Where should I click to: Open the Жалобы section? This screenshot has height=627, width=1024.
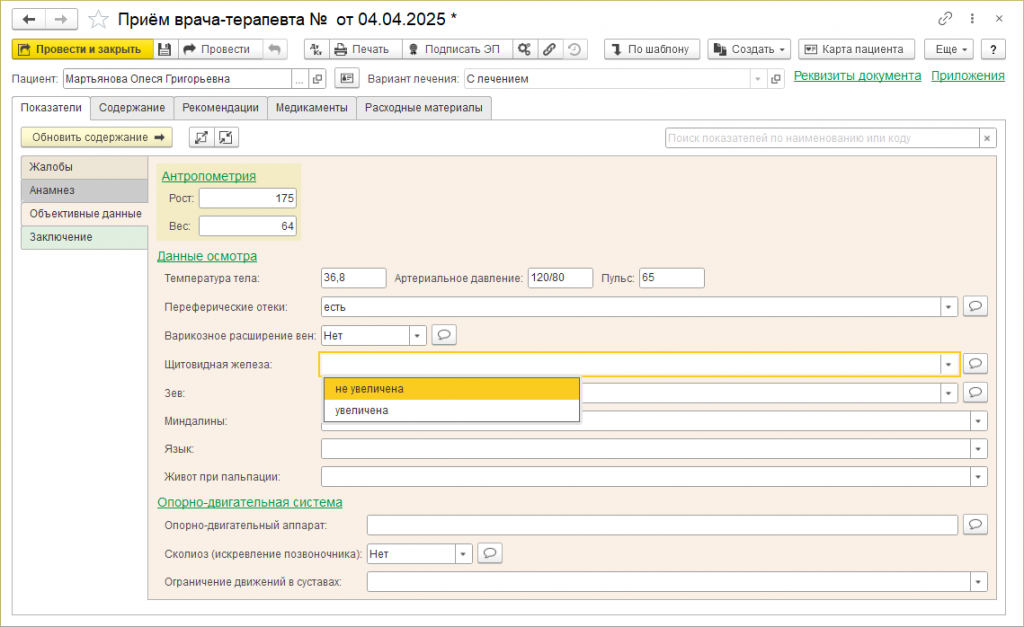[84, 167]
